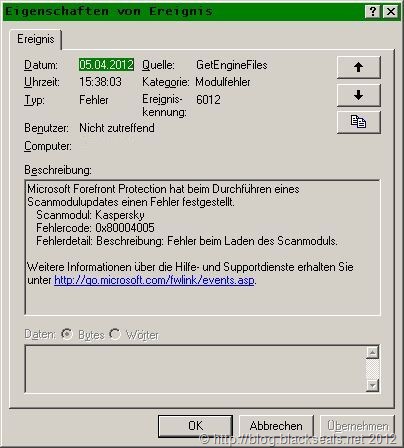Click the GetEngineFiles source value
404x448 pixels.
232,65
